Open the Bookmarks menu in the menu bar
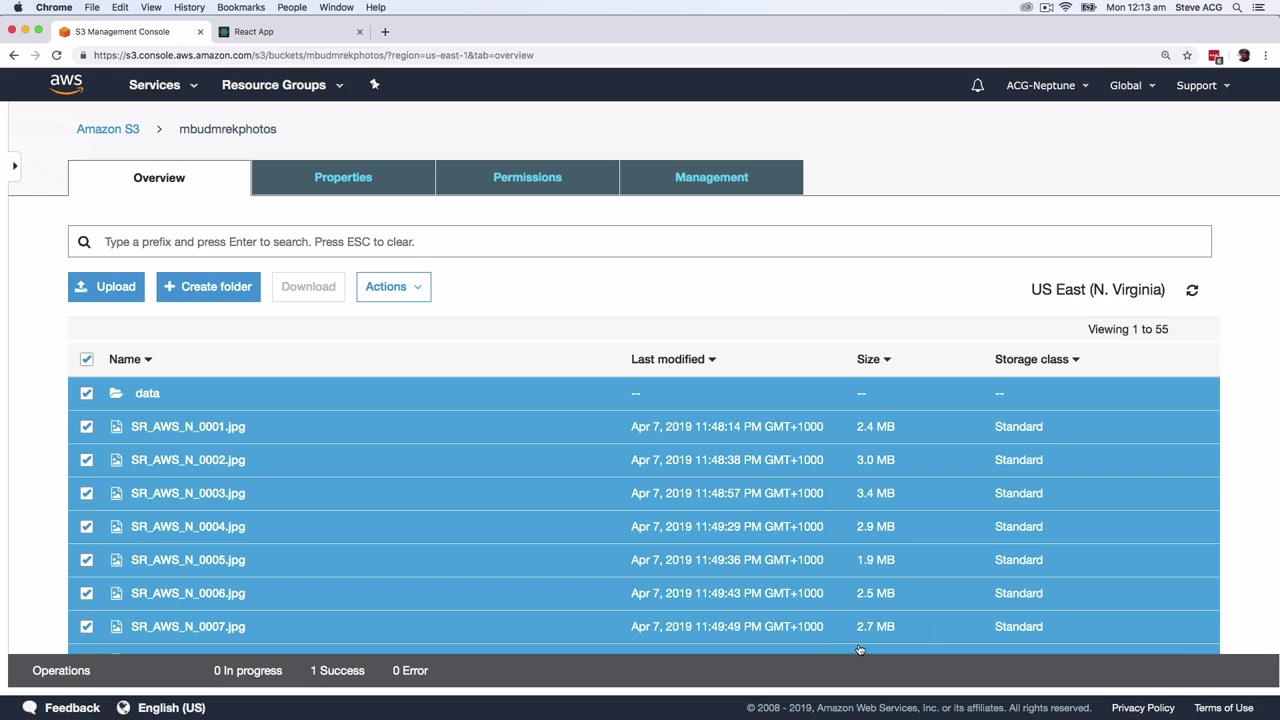The image size is (1280, 720). (x=241, y=7)
